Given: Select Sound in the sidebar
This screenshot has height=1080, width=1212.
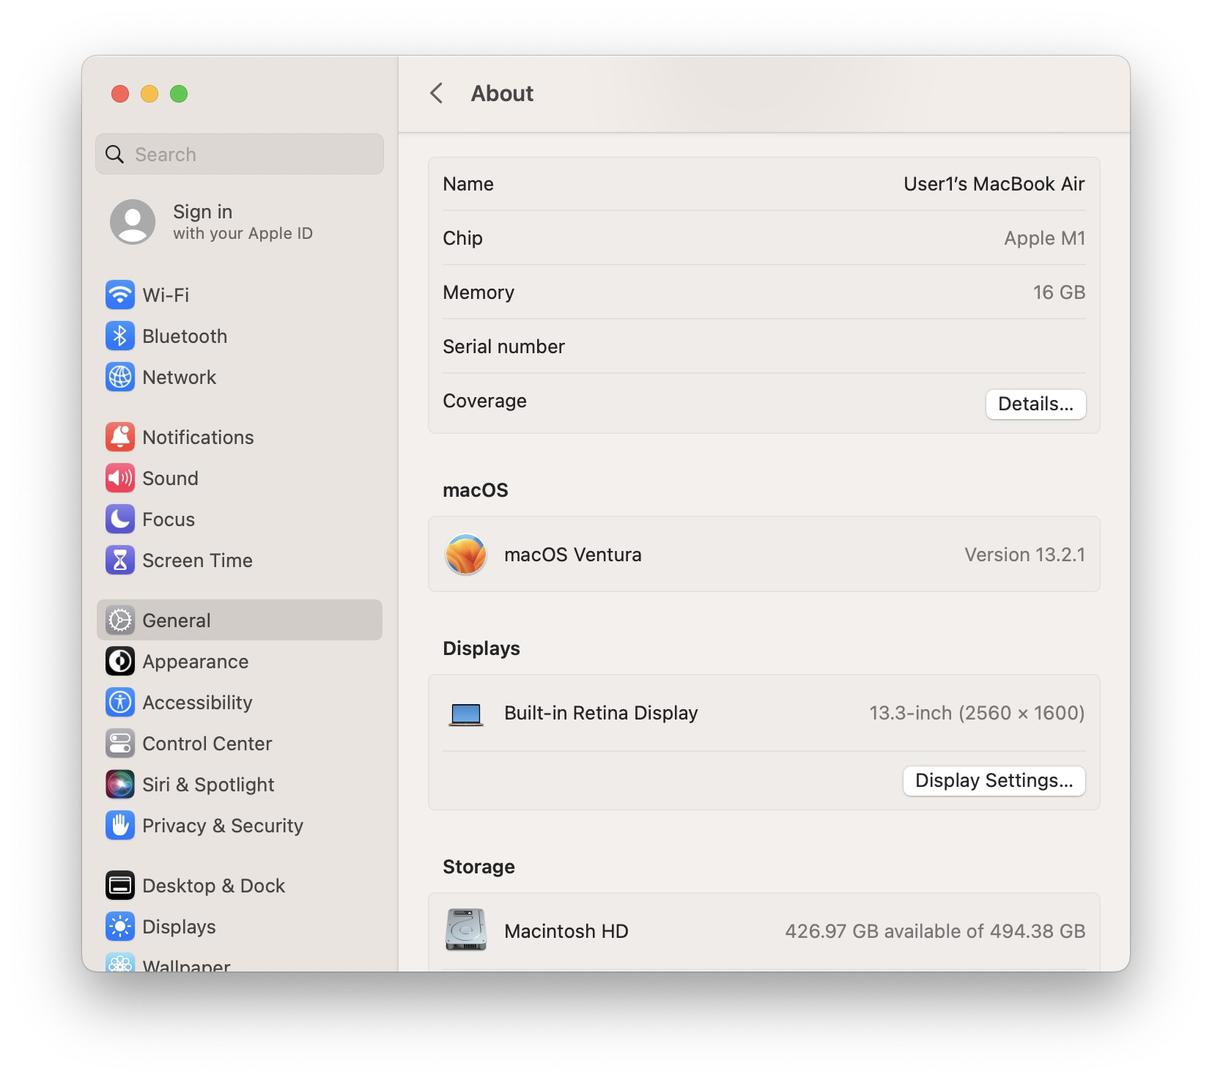Looking at the screenshot, I should click(239, 478).
